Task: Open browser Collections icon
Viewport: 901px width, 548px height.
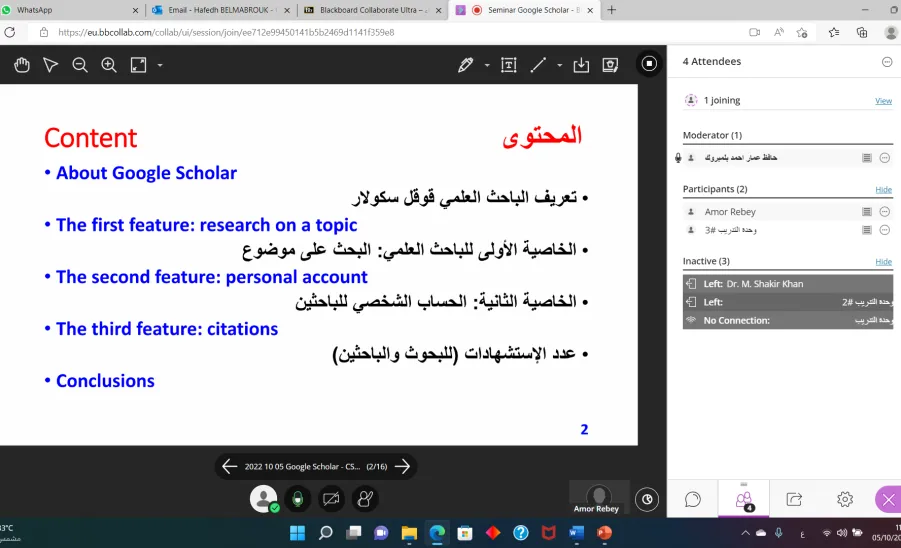Action: click(x=862, y=33)
